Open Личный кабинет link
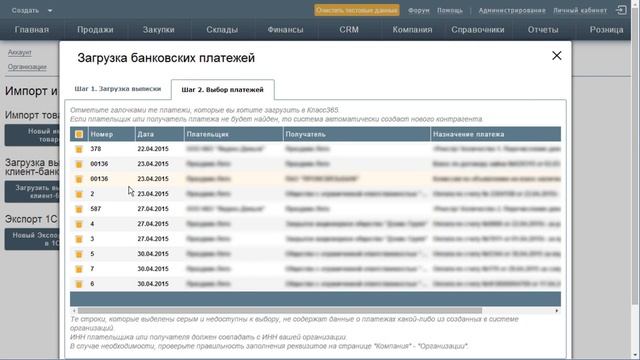The image size is (640, 360). point(580,10)
